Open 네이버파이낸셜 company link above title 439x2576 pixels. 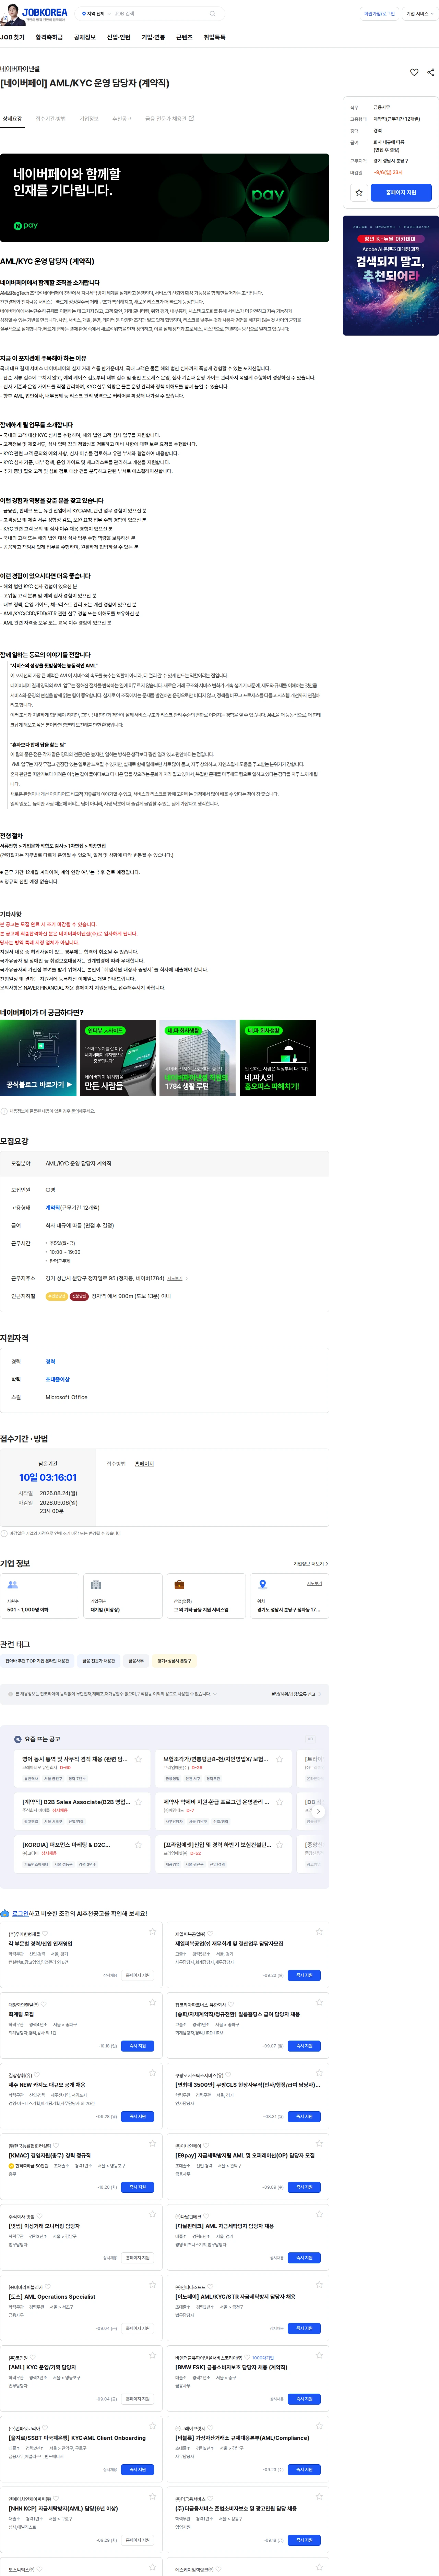point(20,69)
